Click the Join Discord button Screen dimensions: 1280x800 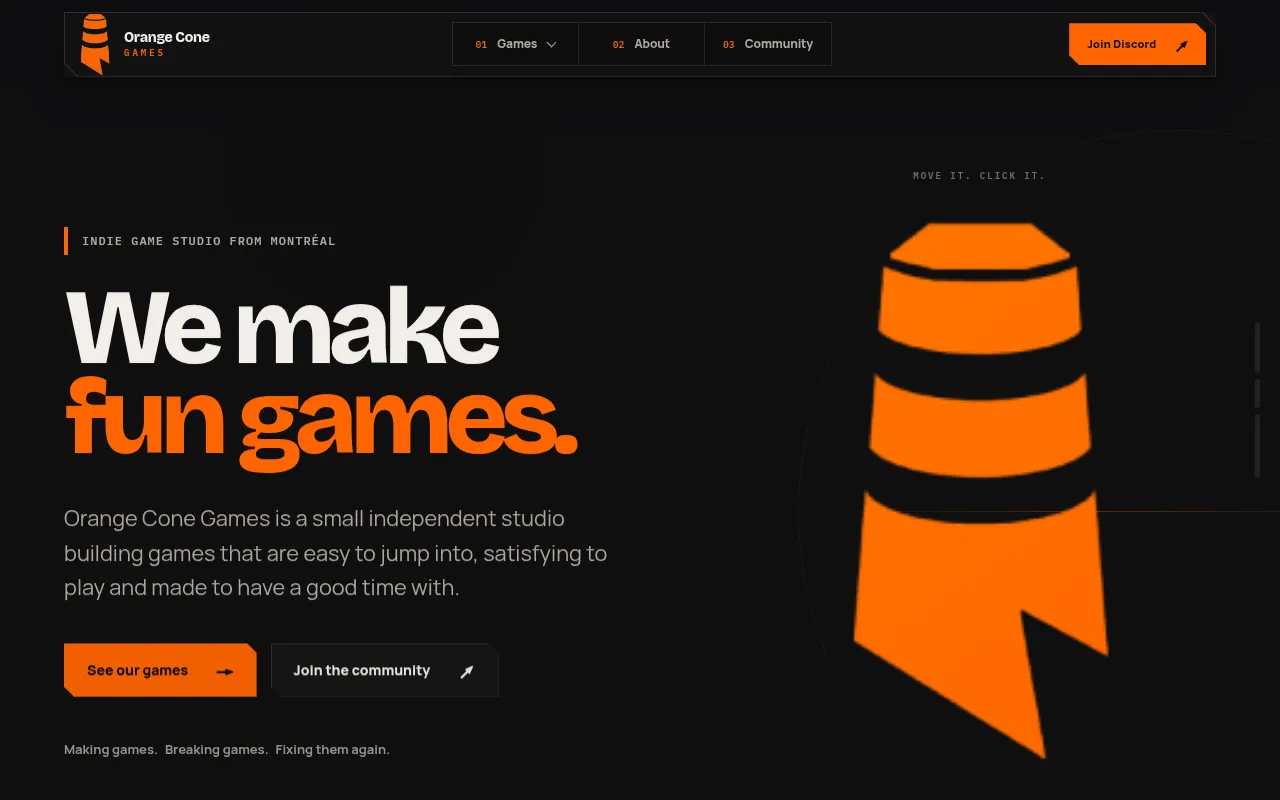tap(1137, 44)
